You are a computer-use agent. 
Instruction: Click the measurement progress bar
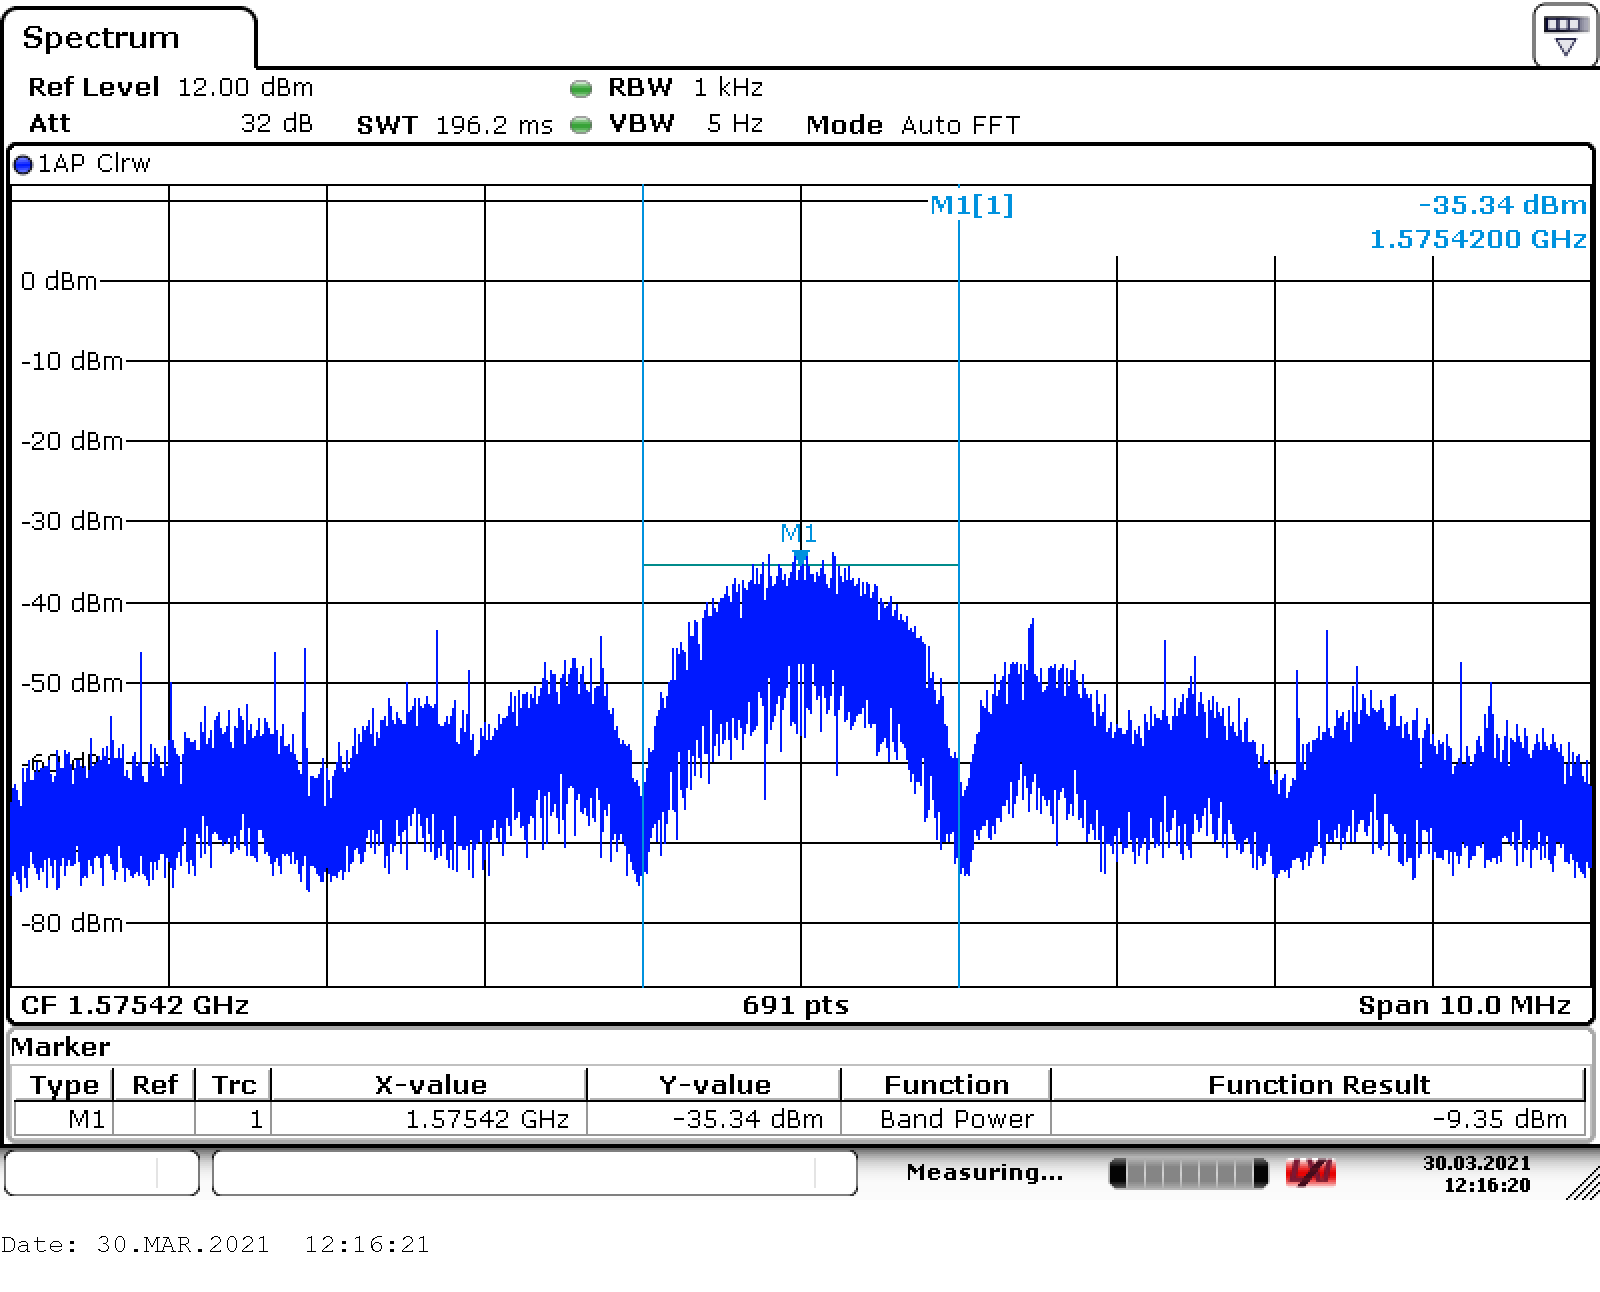1188,1173
